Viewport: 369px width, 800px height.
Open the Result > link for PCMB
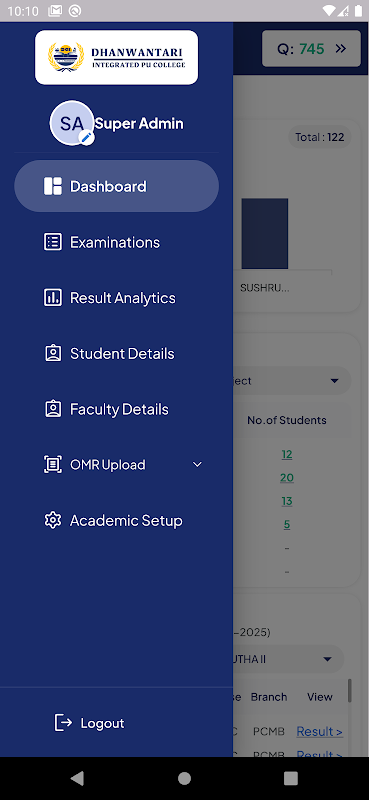[319, 731]
